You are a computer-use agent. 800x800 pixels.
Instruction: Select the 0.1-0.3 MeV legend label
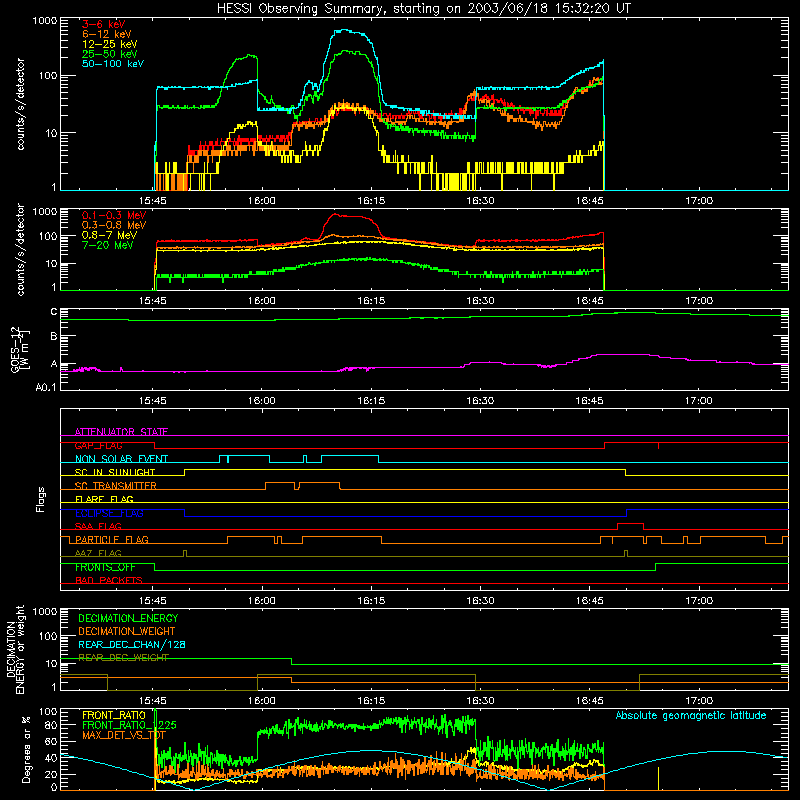point(114,215)
